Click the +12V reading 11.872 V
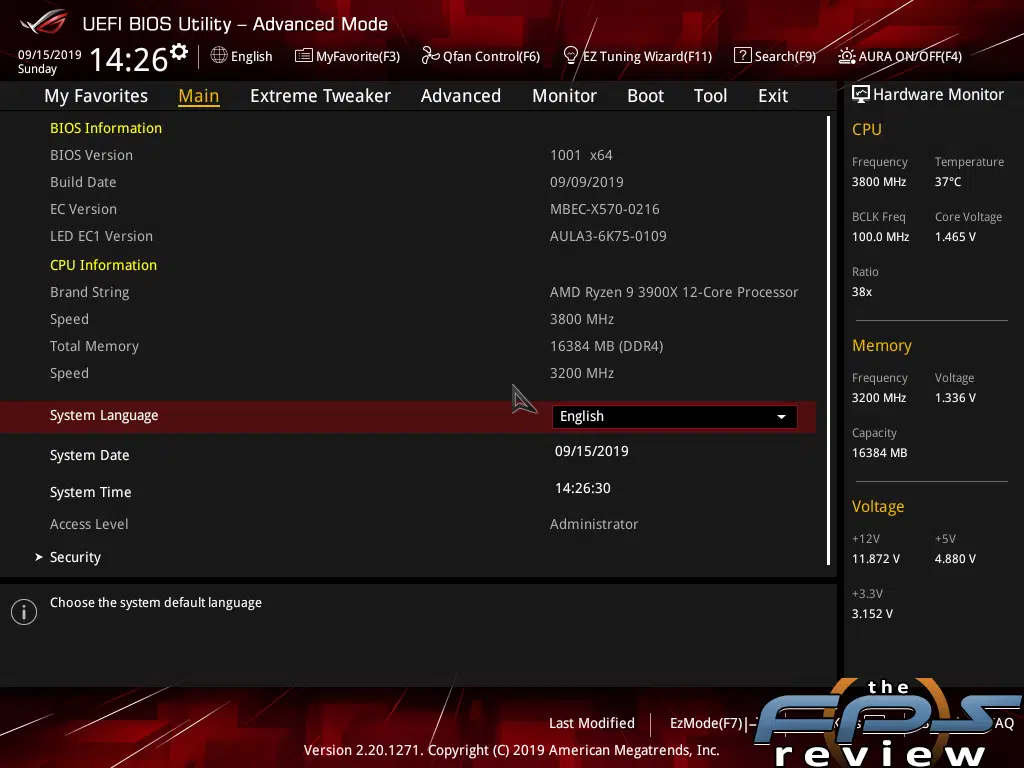The image size is (1024, 768). point(876,558)
